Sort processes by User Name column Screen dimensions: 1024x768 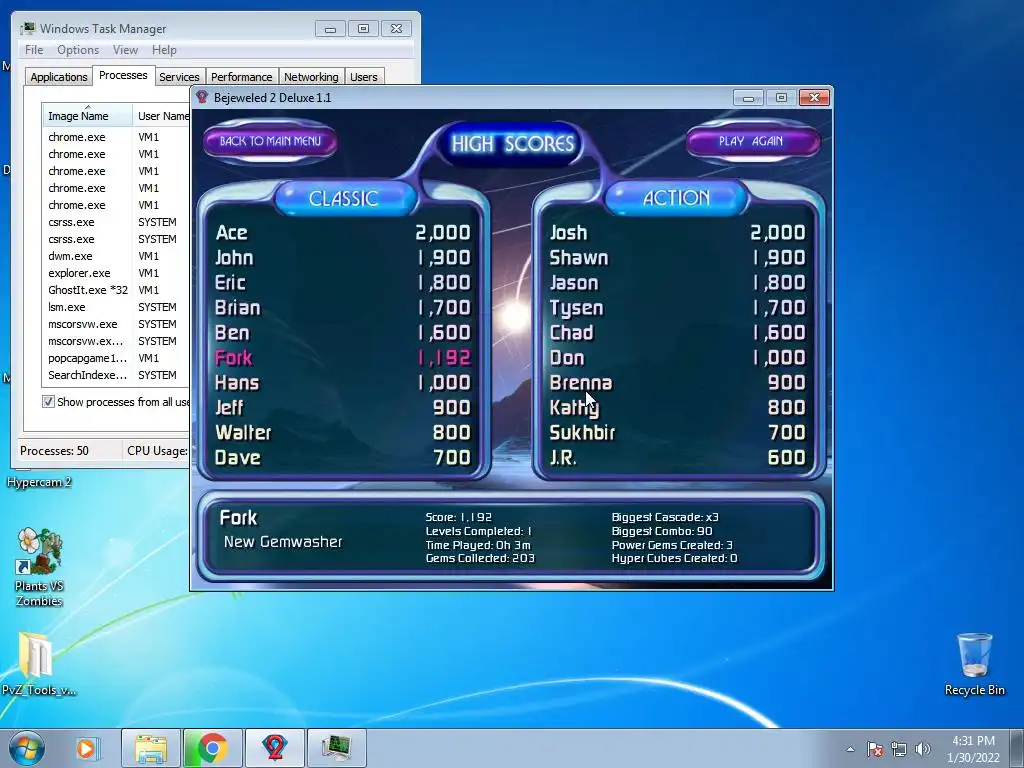(x=163, y=116)
